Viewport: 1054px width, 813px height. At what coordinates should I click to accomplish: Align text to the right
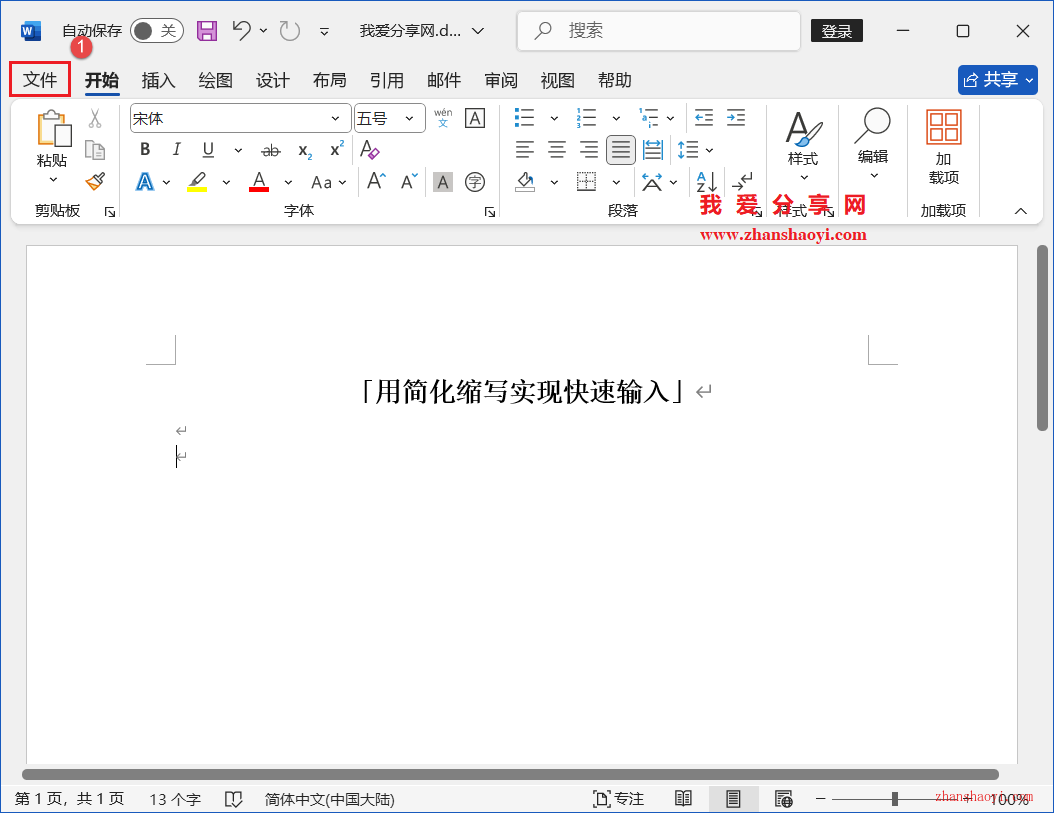(589, 149)
